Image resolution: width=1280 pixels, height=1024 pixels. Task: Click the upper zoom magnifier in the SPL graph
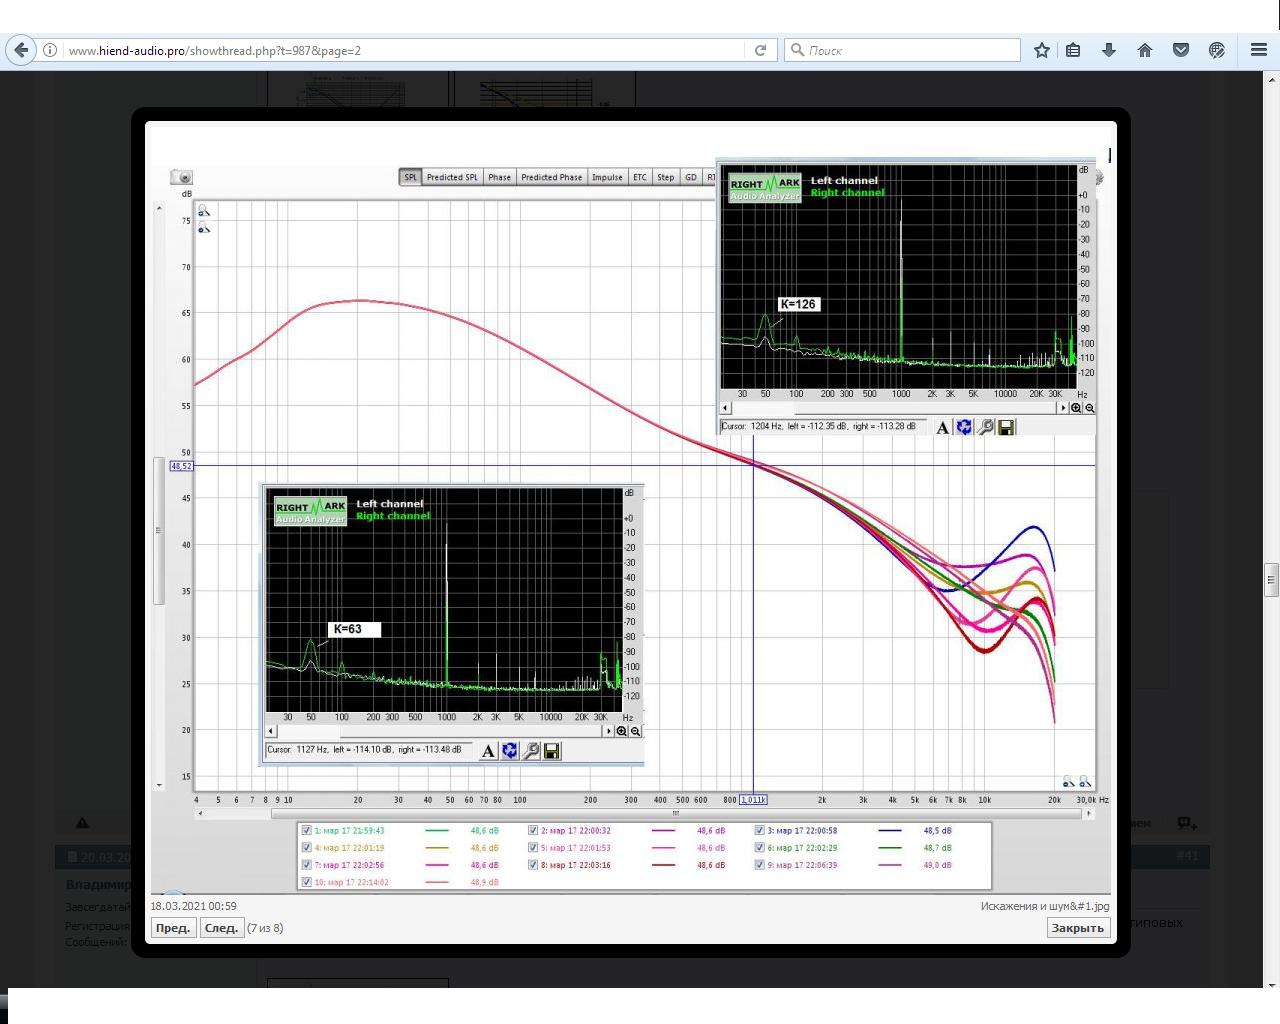204,211
